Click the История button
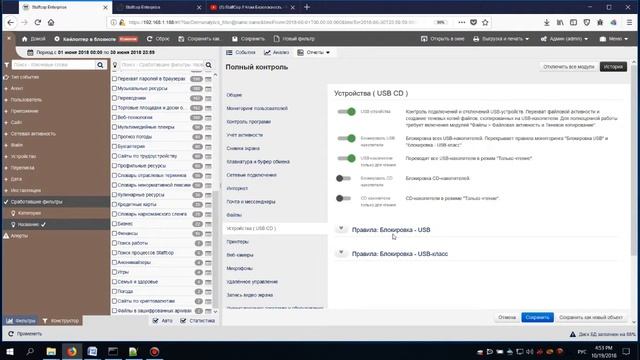 click(x=613, y=67)
